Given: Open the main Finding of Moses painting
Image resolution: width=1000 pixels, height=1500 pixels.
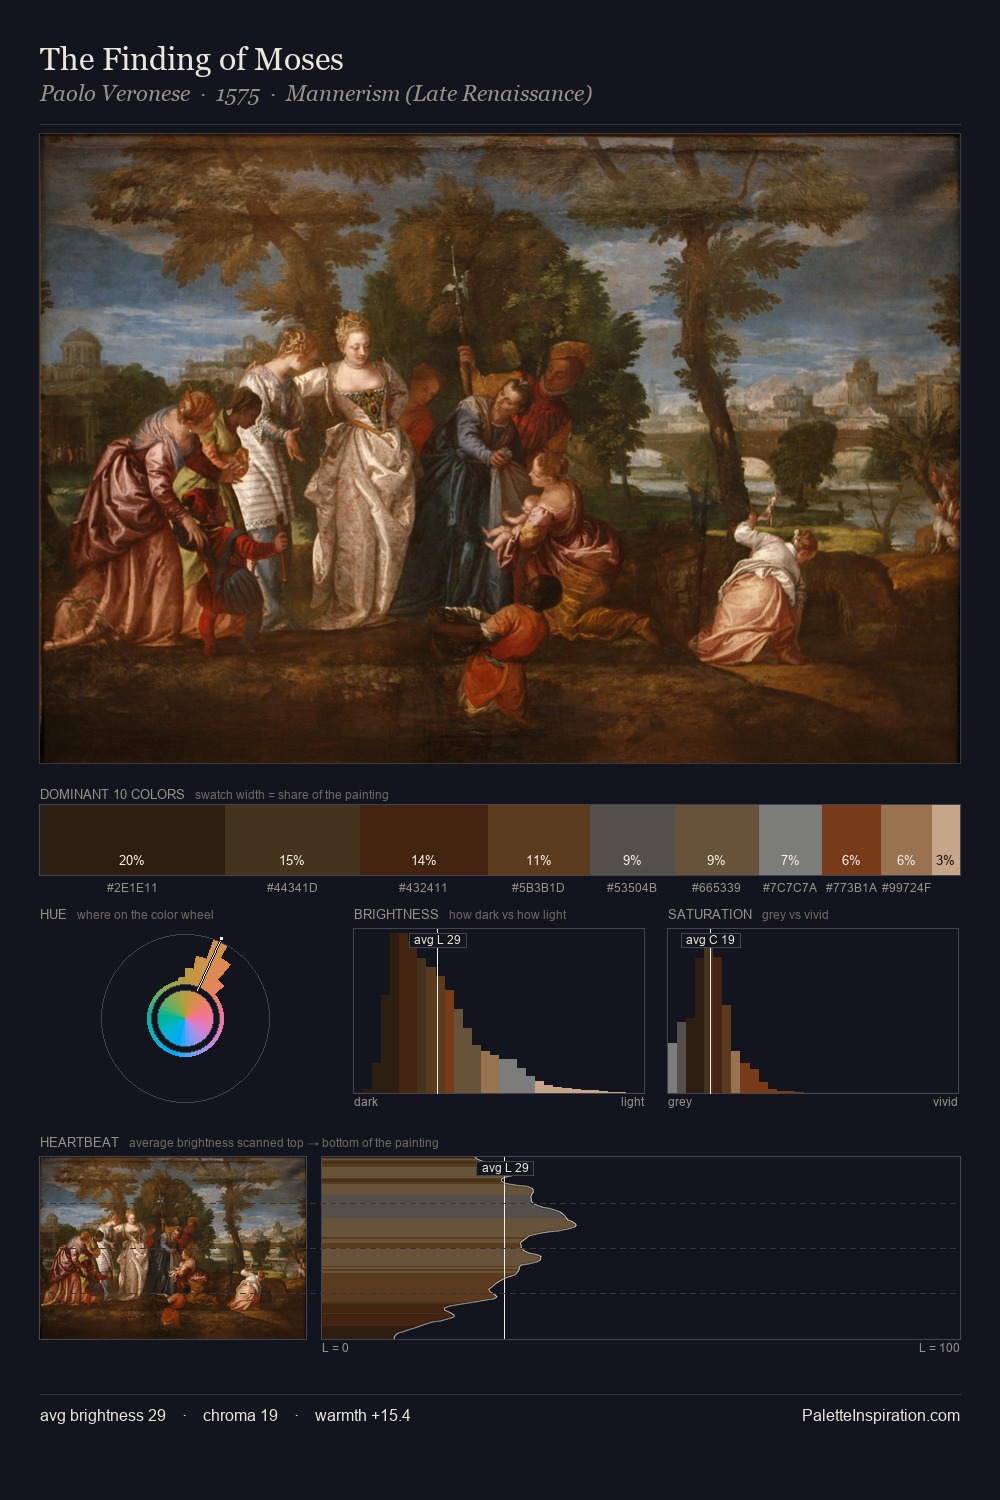Looking at the screenshot, I should coord(500,449).
